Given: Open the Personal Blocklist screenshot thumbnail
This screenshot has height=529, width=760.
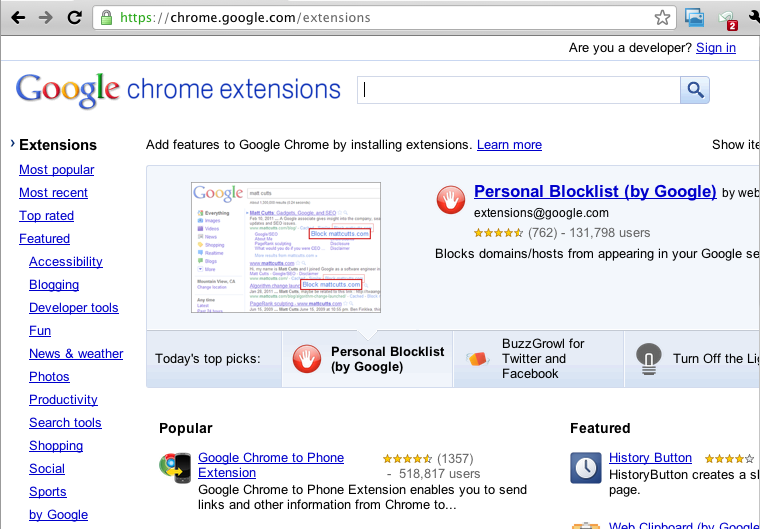Looking at the screenshot, I should pyautogui.click(x=285, y=247).
